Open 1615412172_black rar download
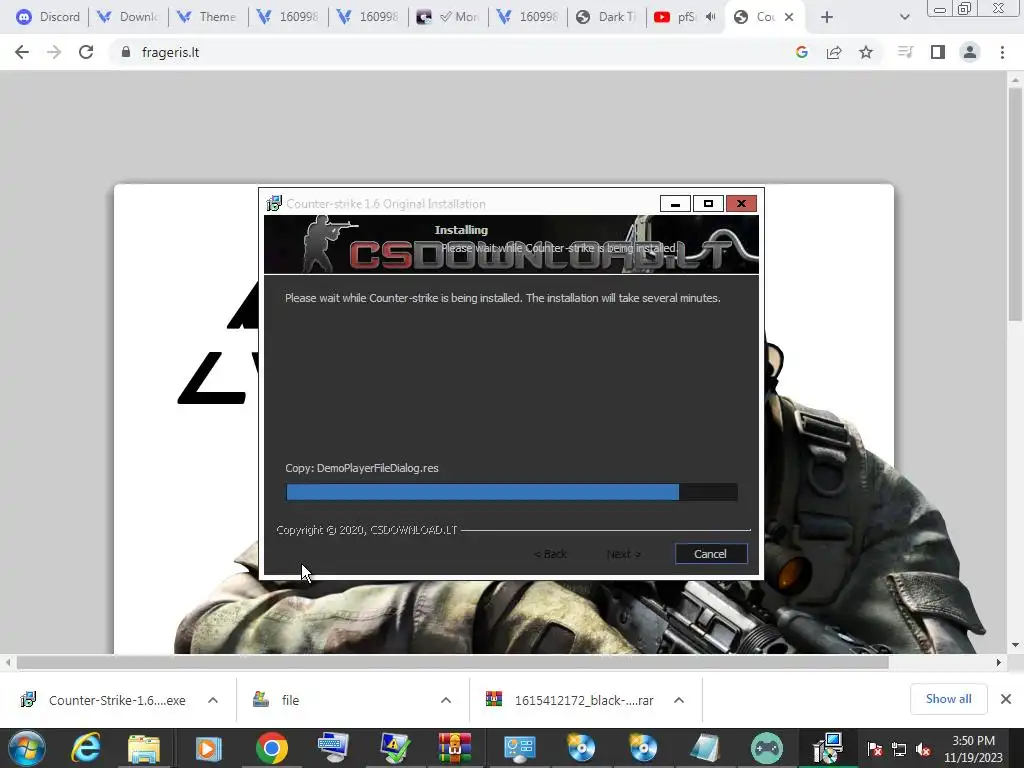Viewport: 1024px width, 768px height. (569, 700)
